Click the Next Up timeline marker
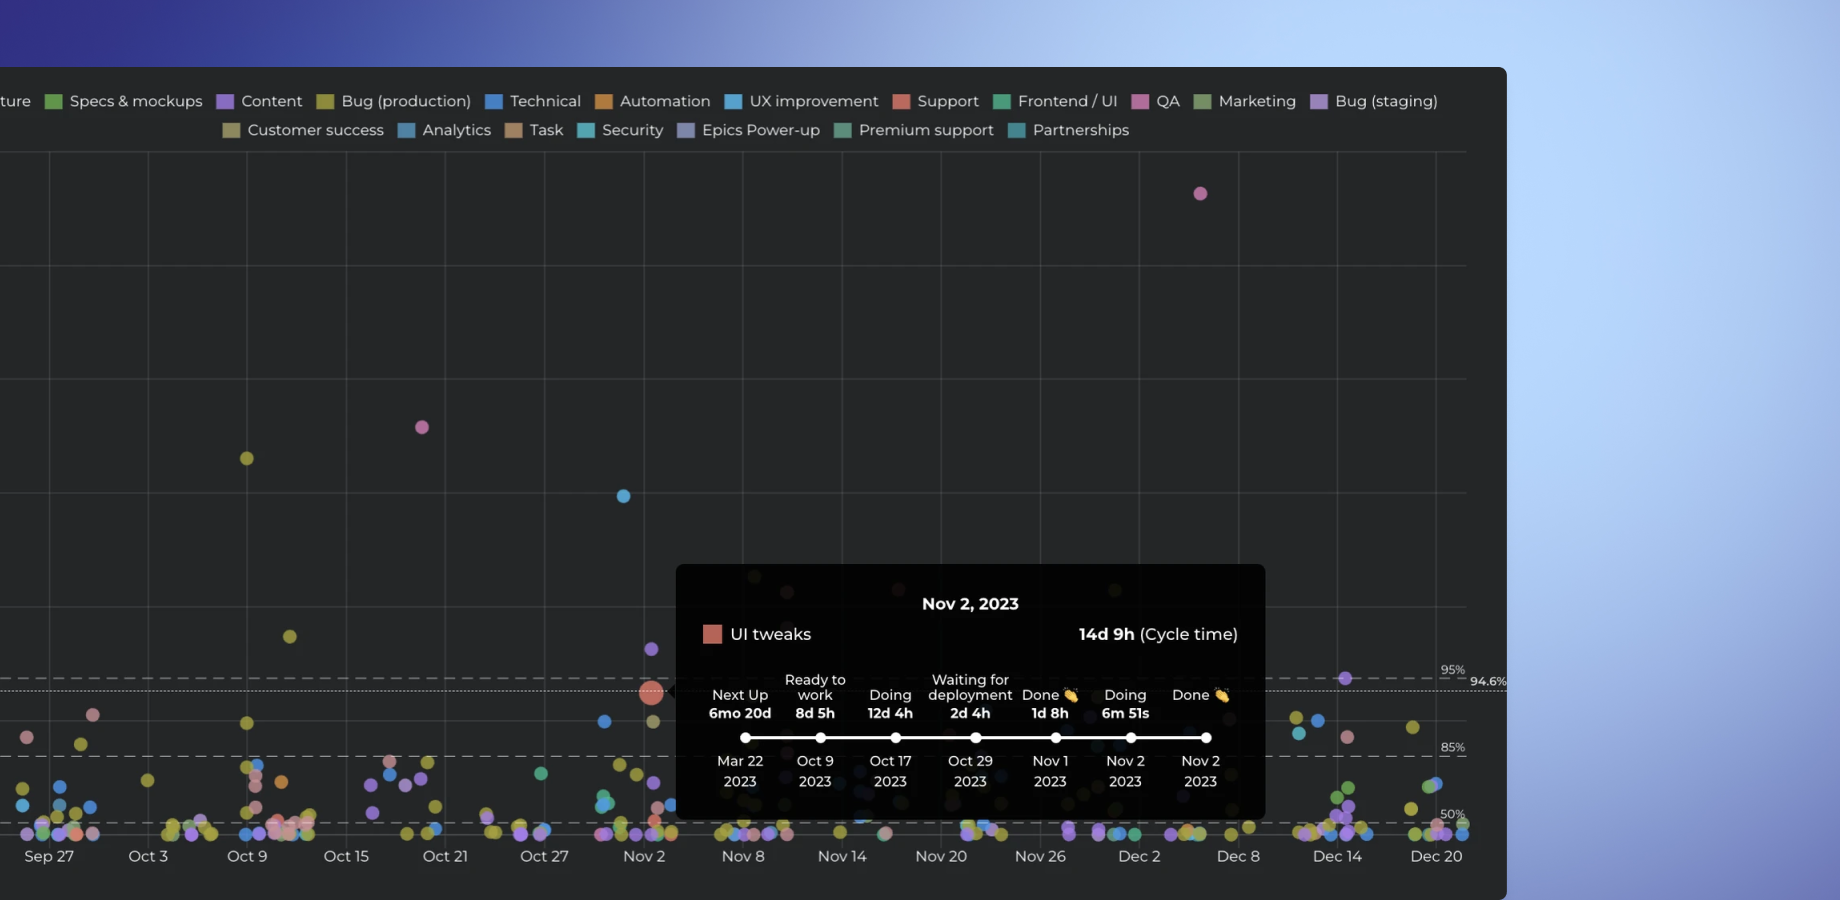This screenshot has width=1840, height=900. click(x=745, y=737)
